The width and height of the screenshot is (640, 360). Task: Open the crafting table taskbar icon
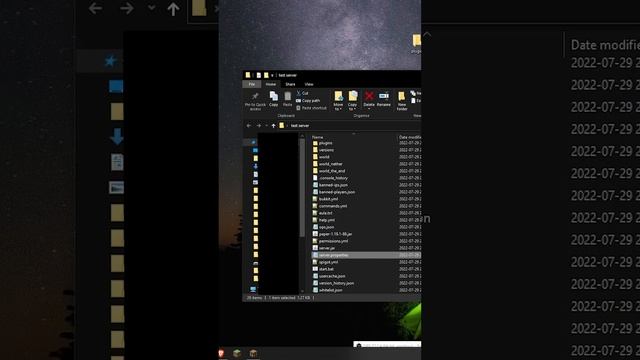pos(253,353)
